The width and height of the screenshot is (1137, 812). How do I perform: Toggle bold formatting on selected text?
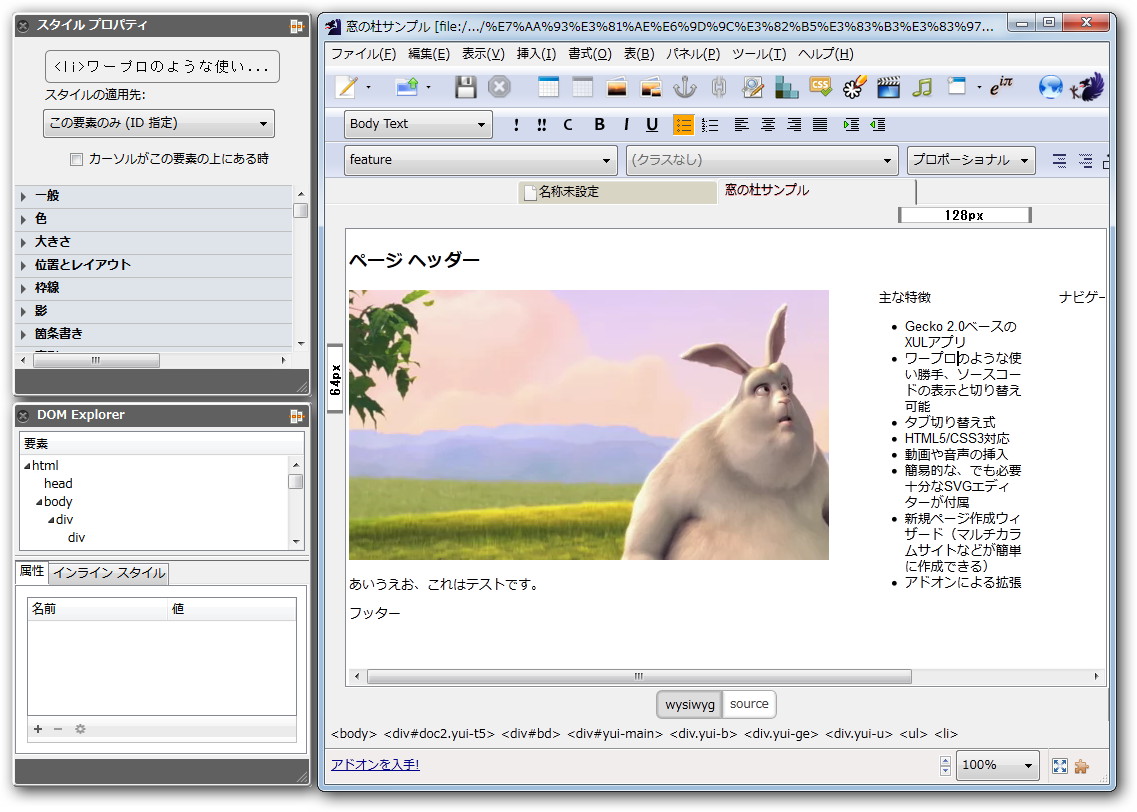coord(598,124)
